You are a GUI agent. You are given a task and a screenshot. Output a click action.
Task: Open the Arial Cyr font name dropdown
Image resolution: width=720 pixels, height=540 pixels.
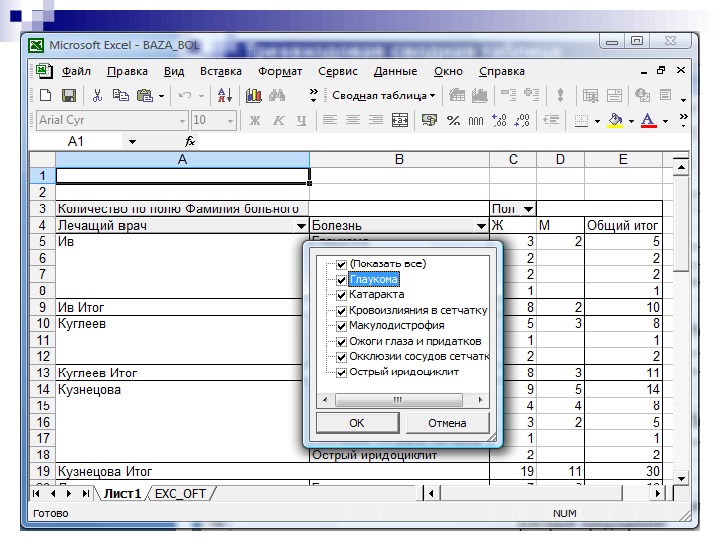tap(182, 121)
